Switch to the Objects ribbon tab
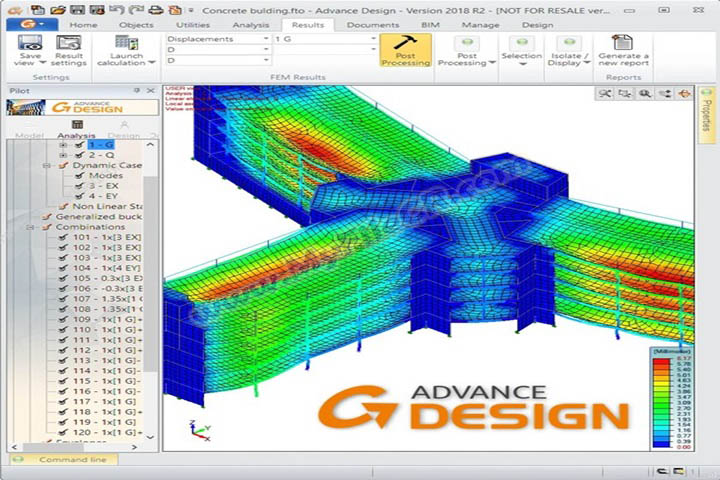Screen dimensions: 720x480 click(x=136, y=25)
